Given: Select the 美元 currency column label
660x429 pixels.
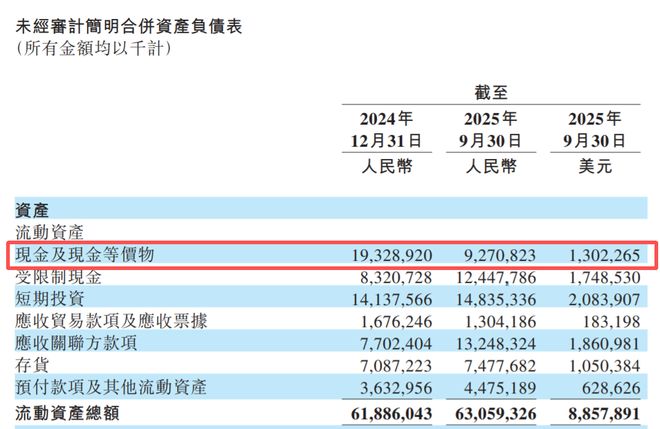Looking at the screenshot, I should coord(601,166).
